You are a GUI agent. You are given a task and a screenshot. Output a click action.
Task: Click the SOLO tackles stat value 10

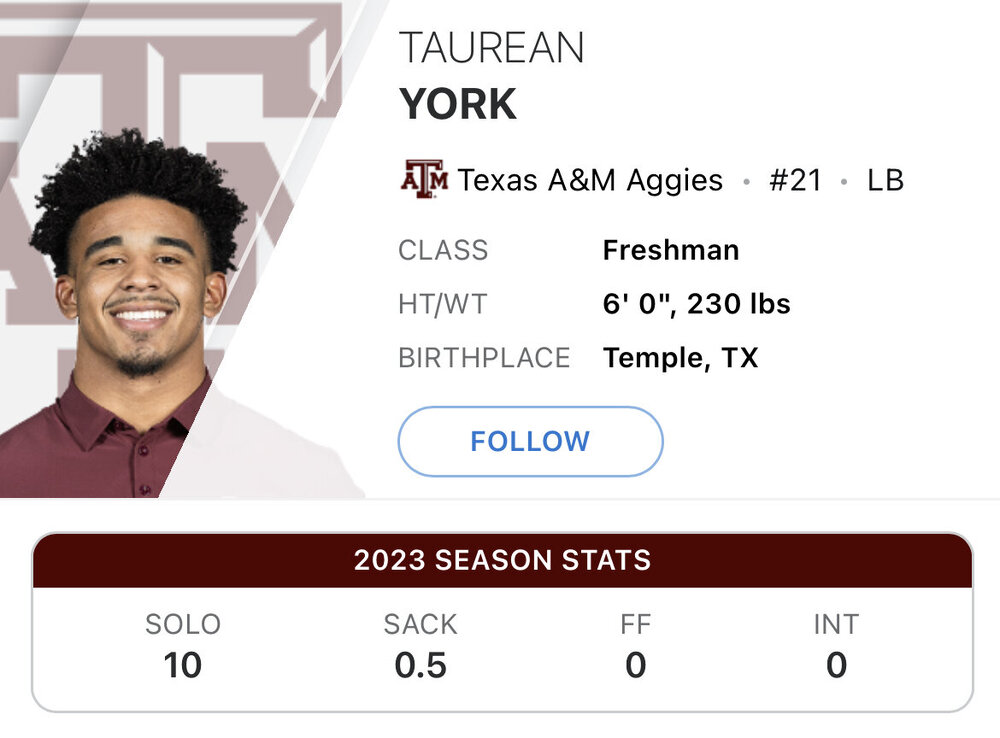click(182, 664)
